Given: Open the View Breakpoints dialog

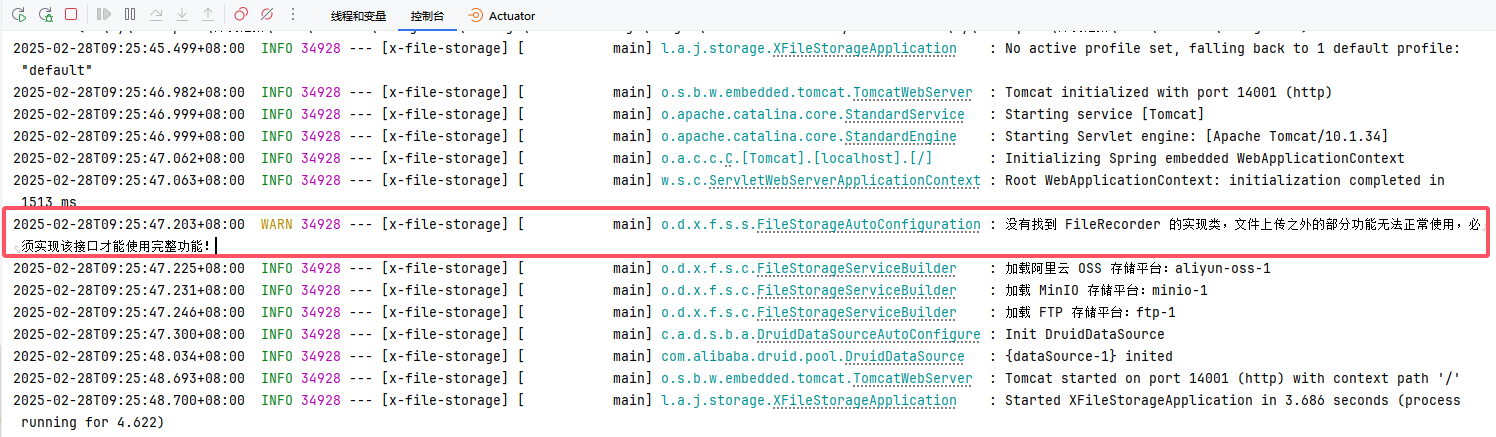Looking at the screenshot, I should pos(240,15).
